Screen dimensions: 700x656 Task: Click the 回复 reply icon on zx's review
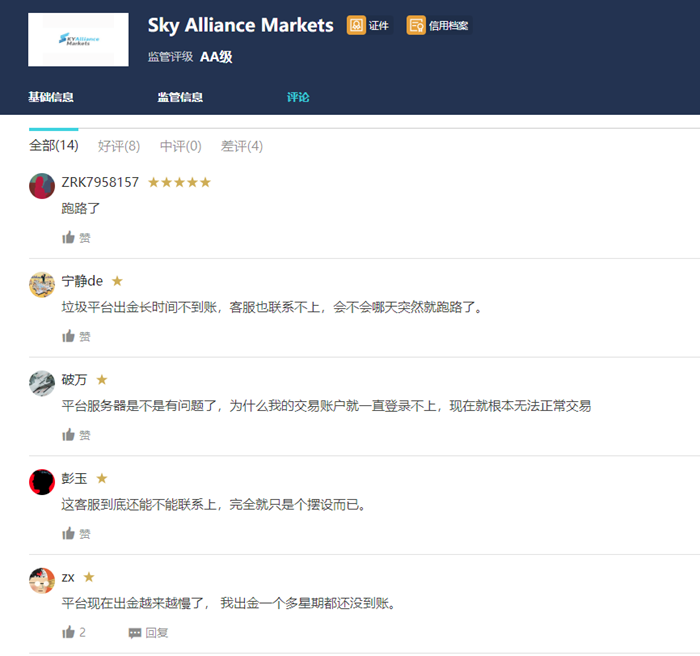coord(135,632)
